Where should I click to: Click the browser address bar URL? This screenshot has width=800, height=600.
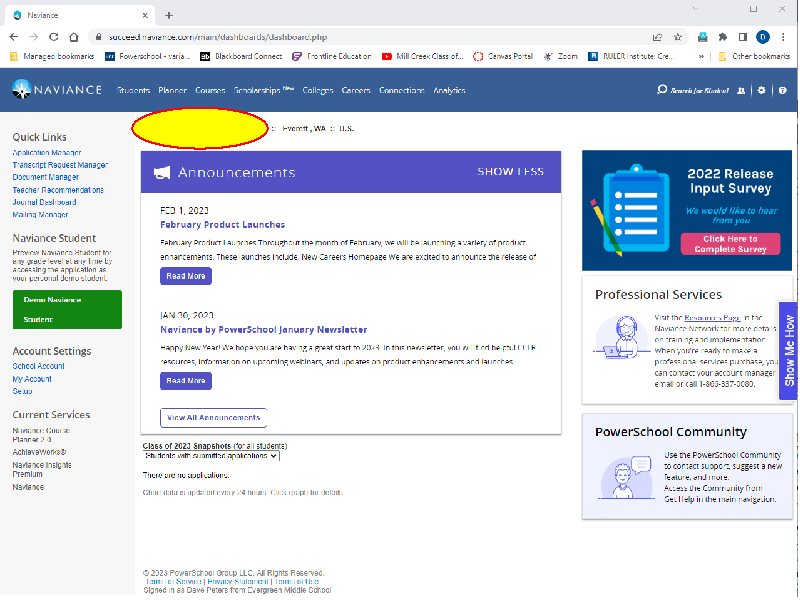[218, 37]
